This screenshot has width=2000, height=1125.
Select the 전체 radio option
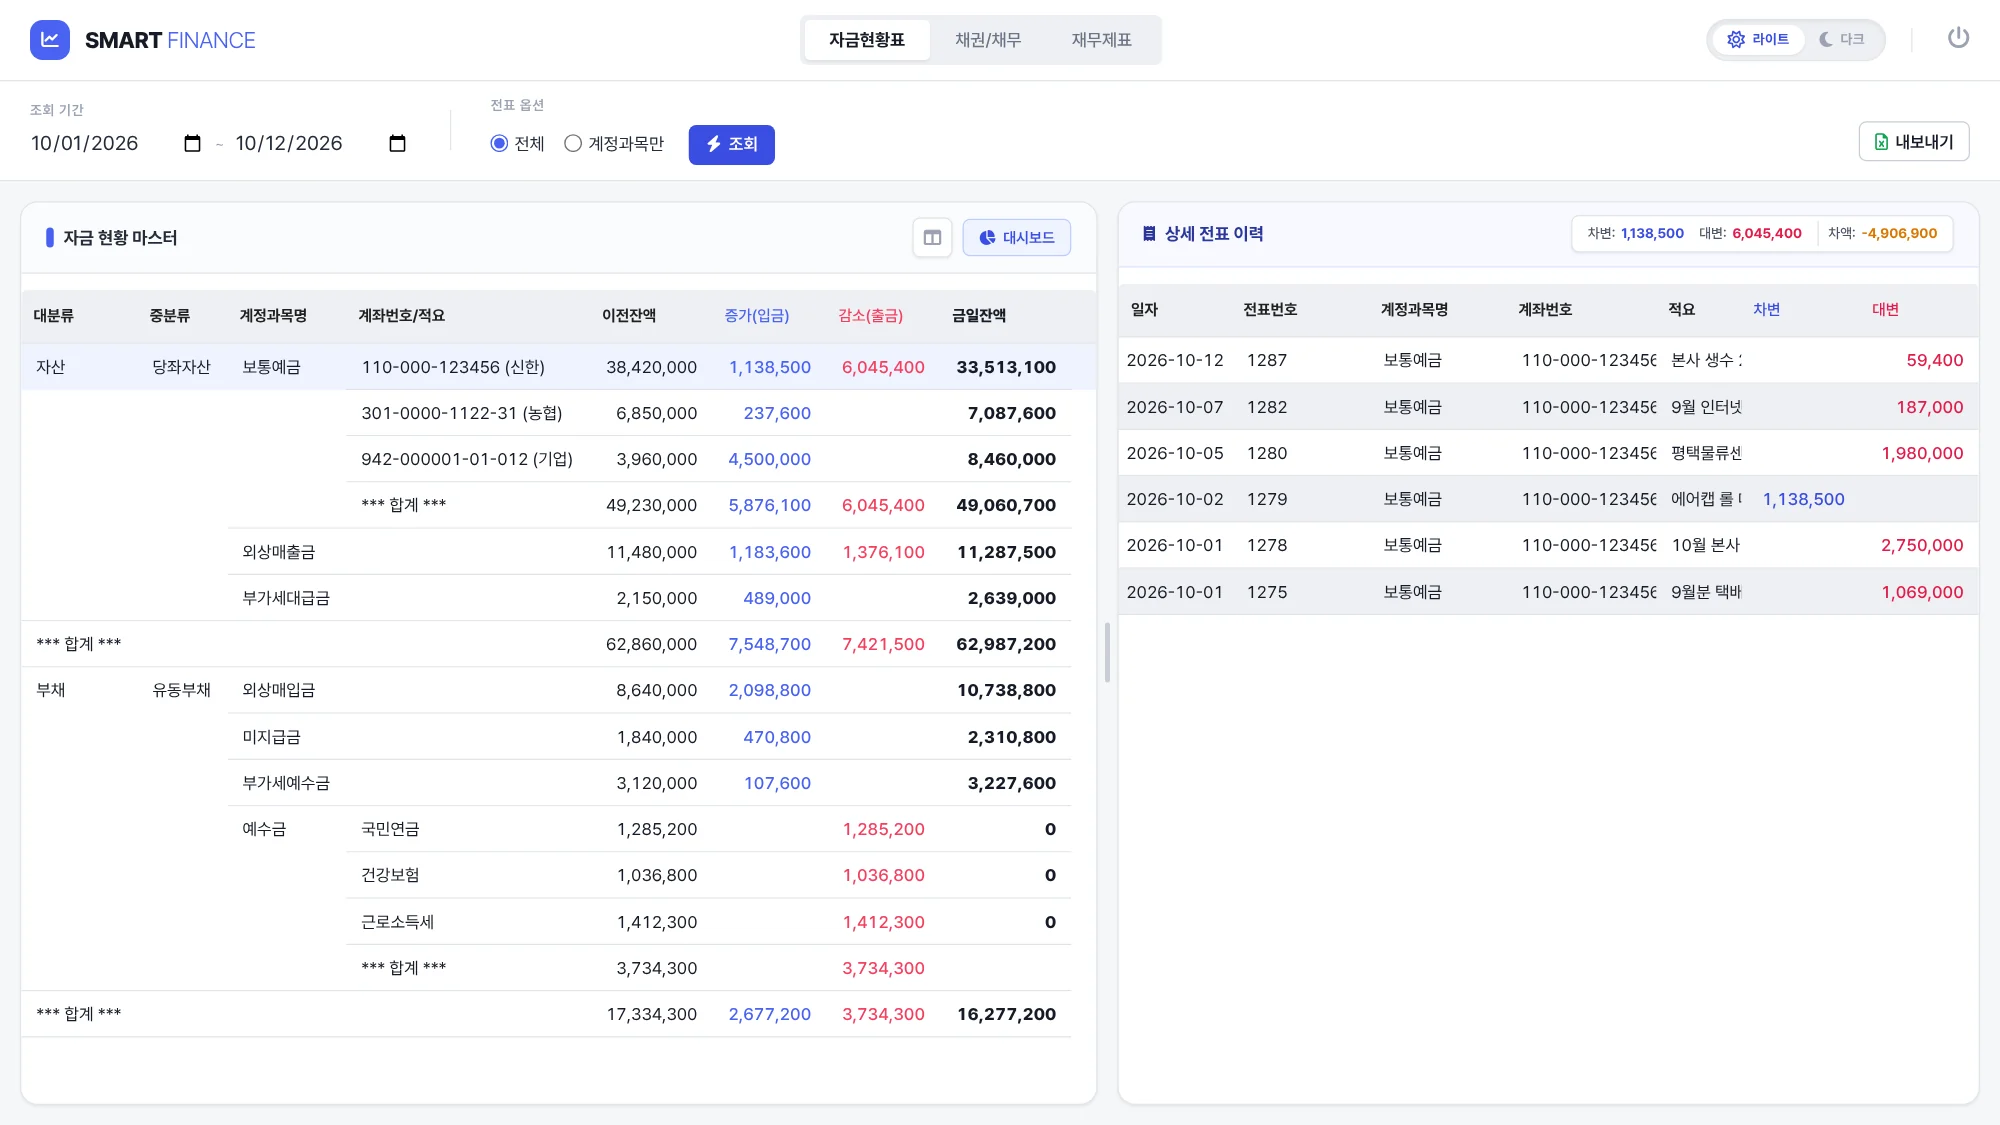[499, 143]
